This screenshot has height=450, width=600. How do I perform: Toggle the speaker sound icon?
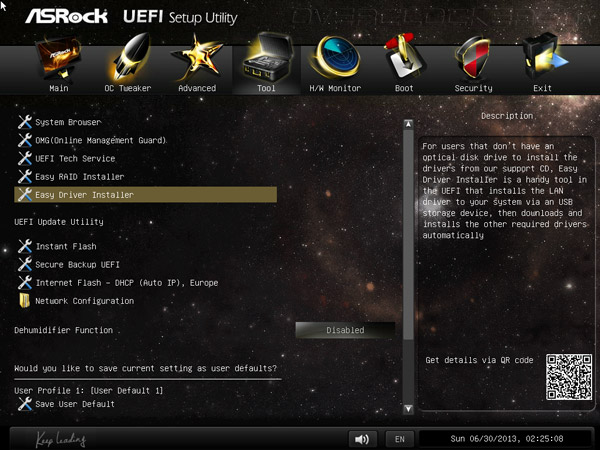click(362, 439)
